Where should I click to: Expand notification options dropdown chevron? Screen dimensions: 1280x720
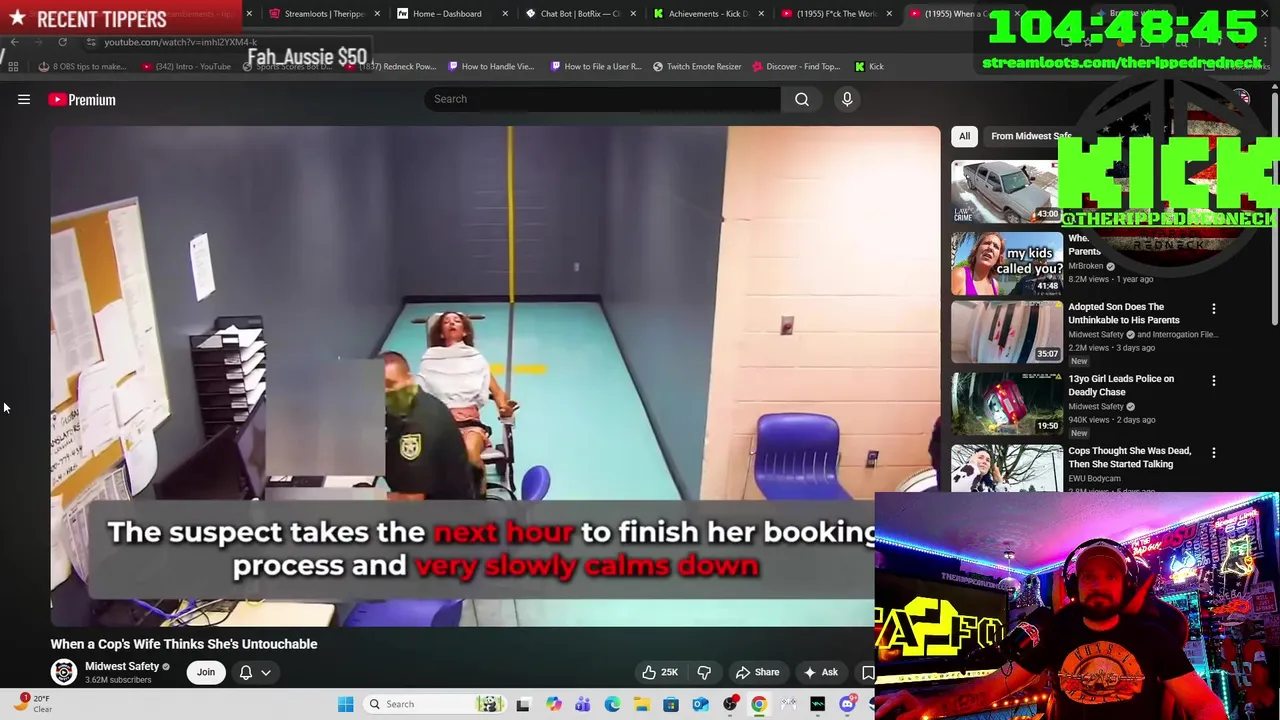click(x=266, y=672)
